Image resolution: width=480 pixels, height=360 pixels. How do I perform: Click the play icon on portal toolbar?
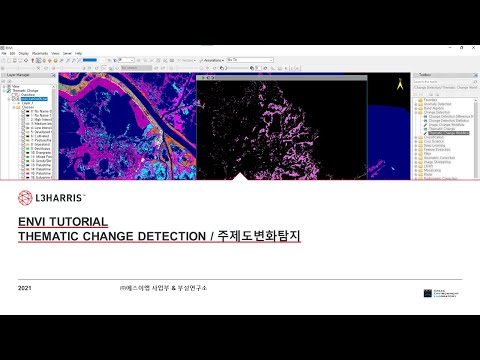(x=203, y=78)
